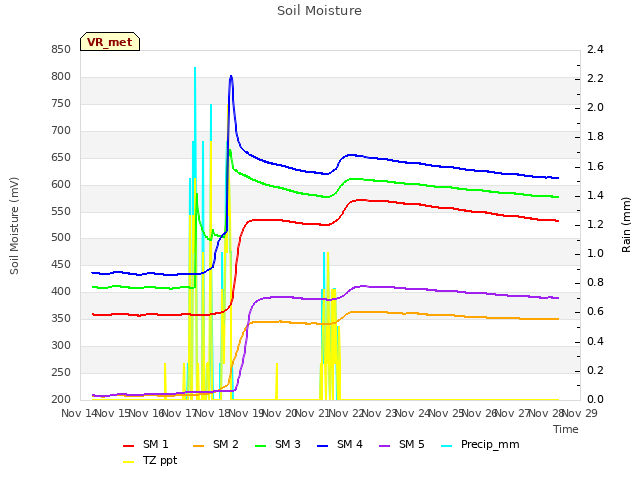Select SM 1 legend entry

pos(146,444)
